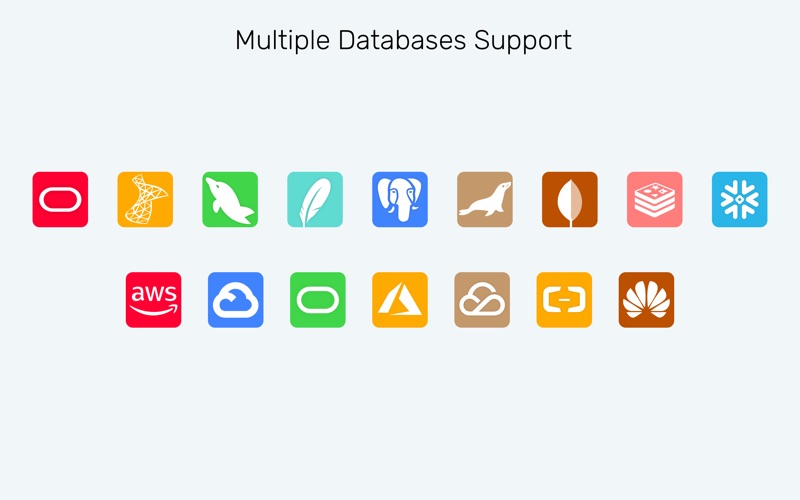800x500 pixels.
Task: Choose the tan Tencent Cloud icon
Action: pyautogui.click(x=482, y=300)
